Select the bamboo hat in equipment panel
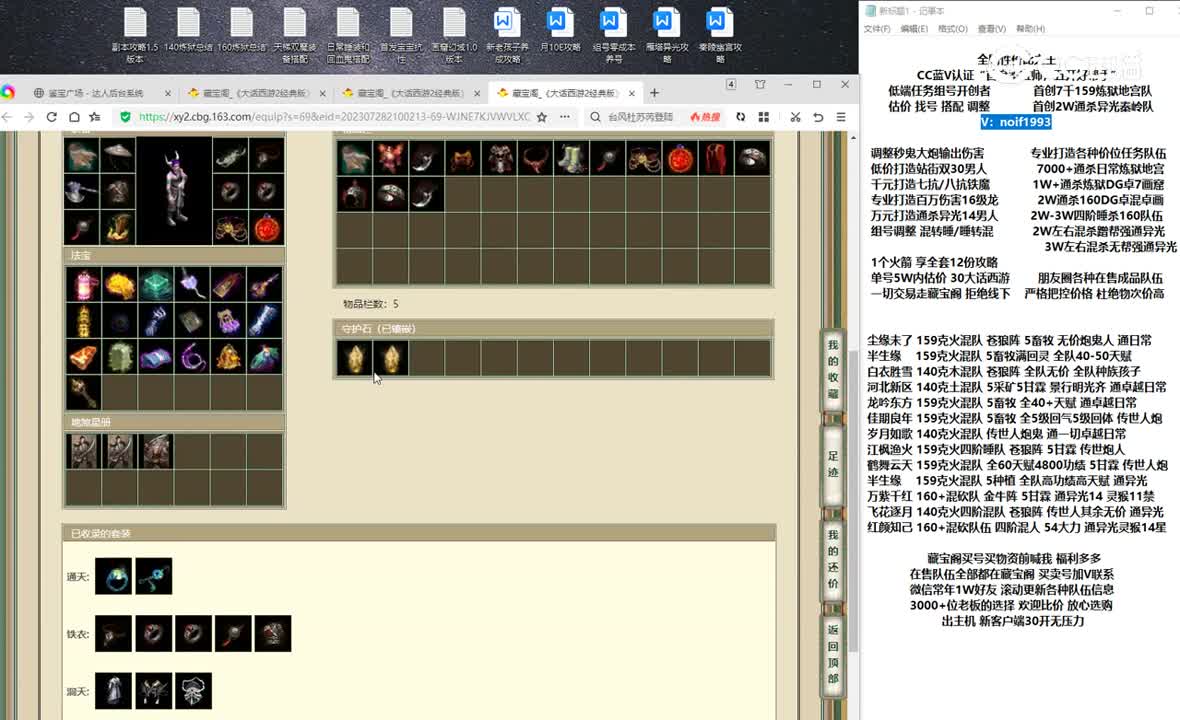The width and height of the screenshot is (1180, 720). [118, 156]
